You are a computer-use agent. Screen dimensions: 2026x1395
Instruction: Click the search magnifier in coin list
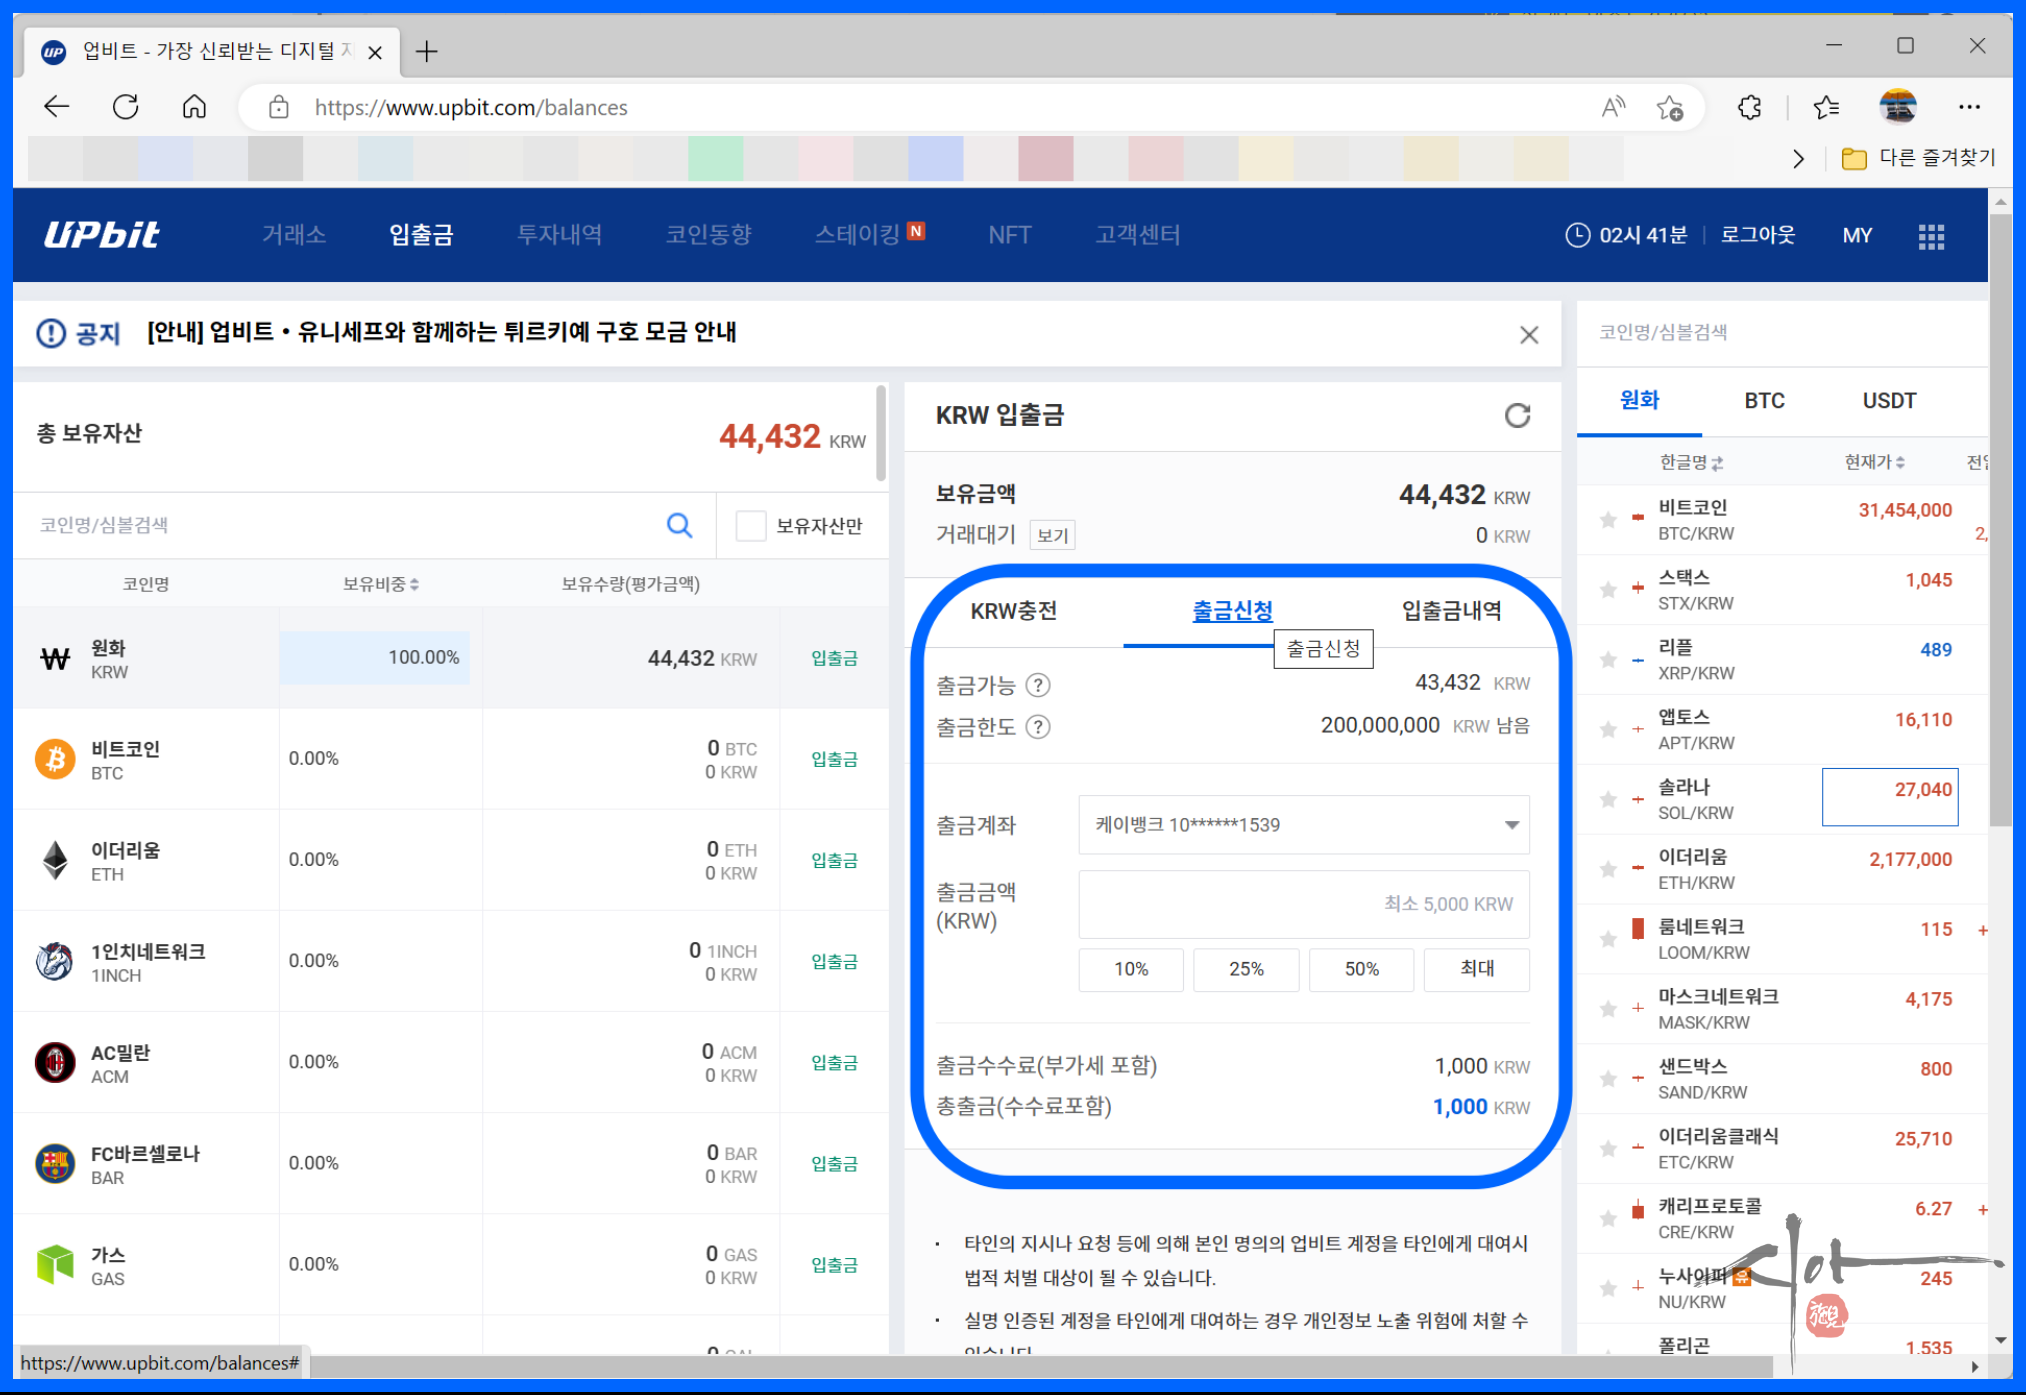tap(679, 525)
